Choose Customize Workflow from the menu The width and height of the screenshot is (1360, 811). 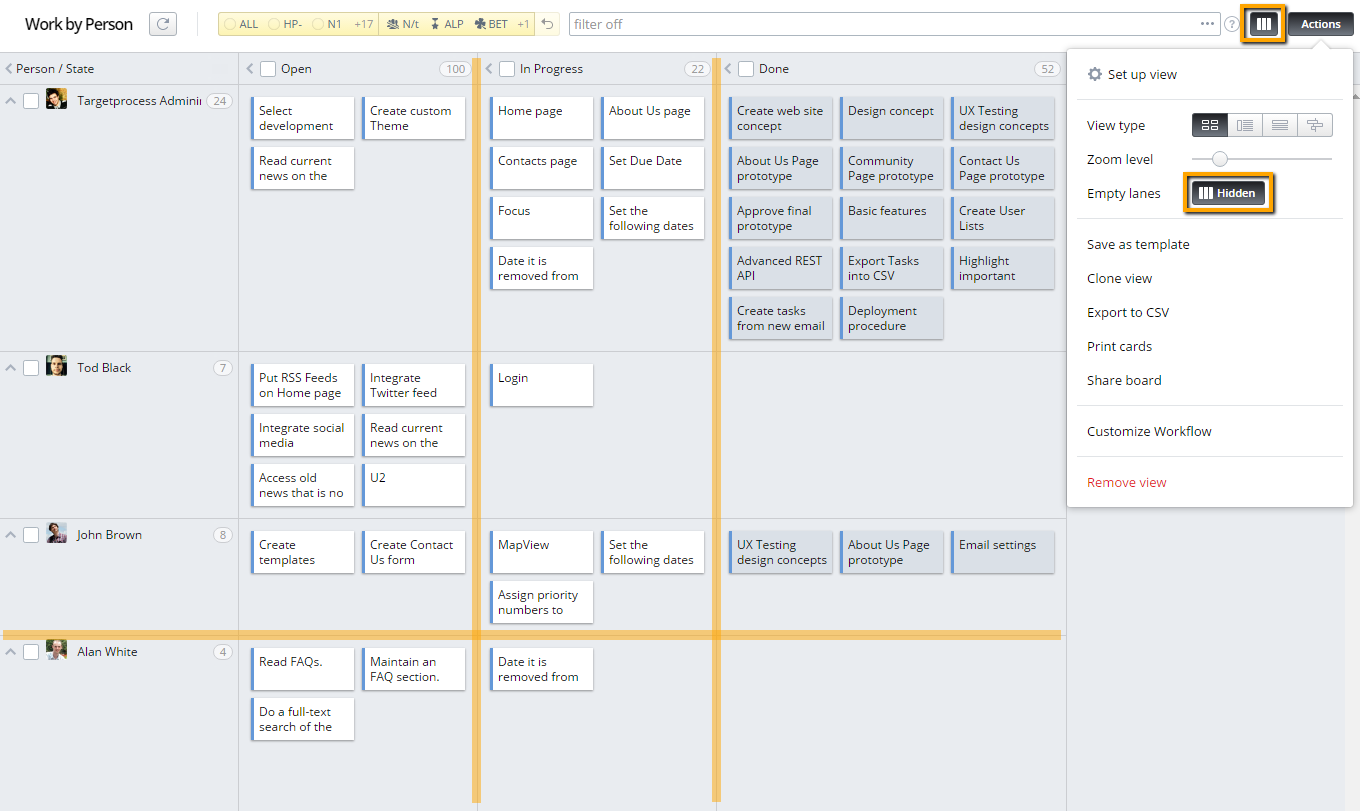click(x=1148, y=431)
